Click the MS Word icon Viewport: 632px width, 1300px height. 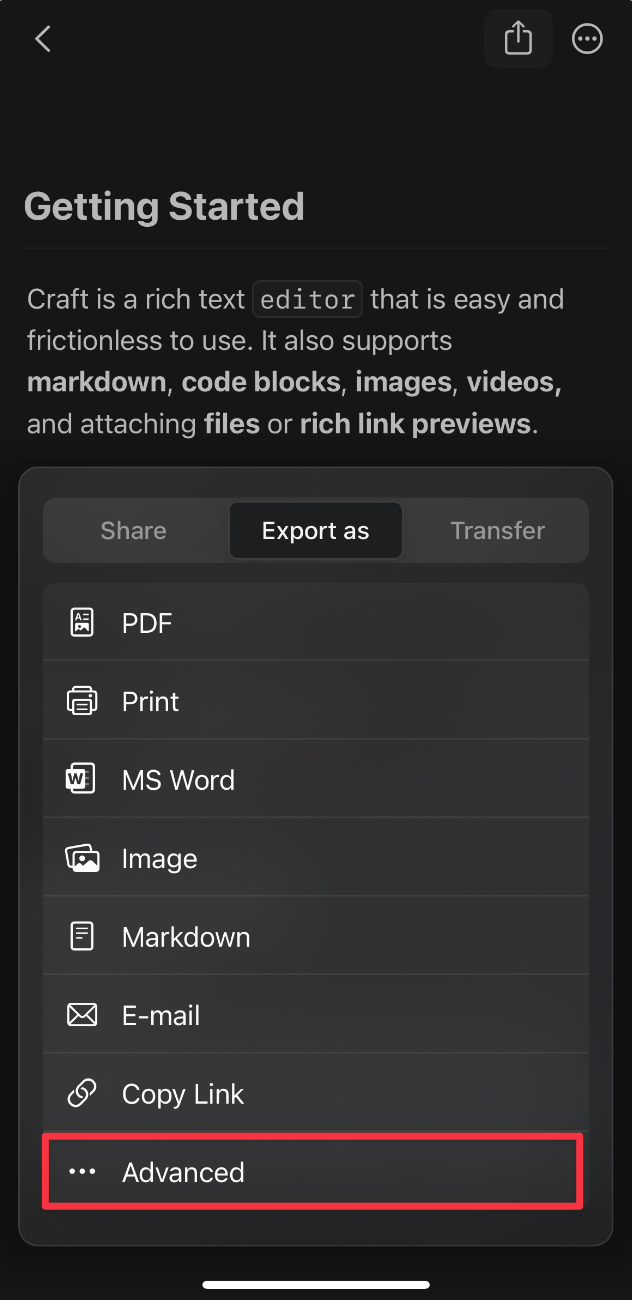(82, 779)
